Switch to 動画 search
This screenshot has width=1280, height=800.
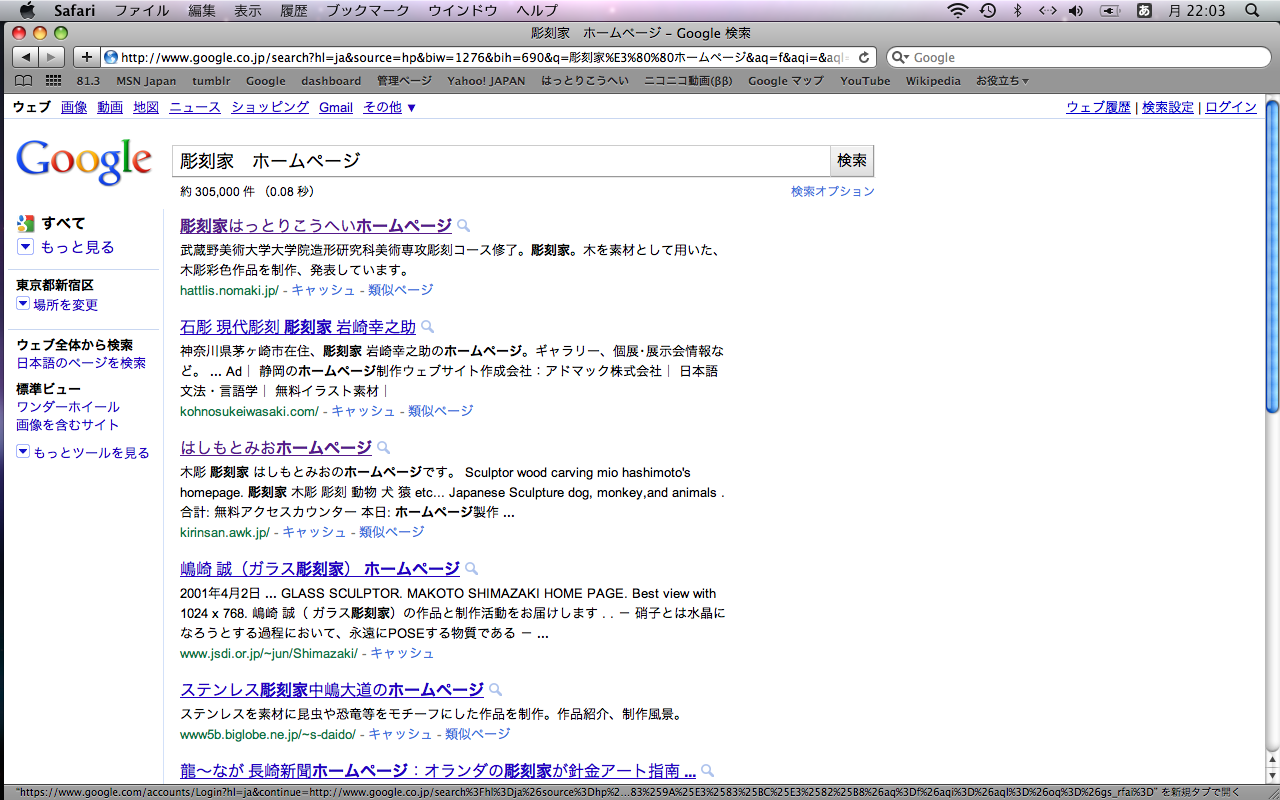click(110, 107)
